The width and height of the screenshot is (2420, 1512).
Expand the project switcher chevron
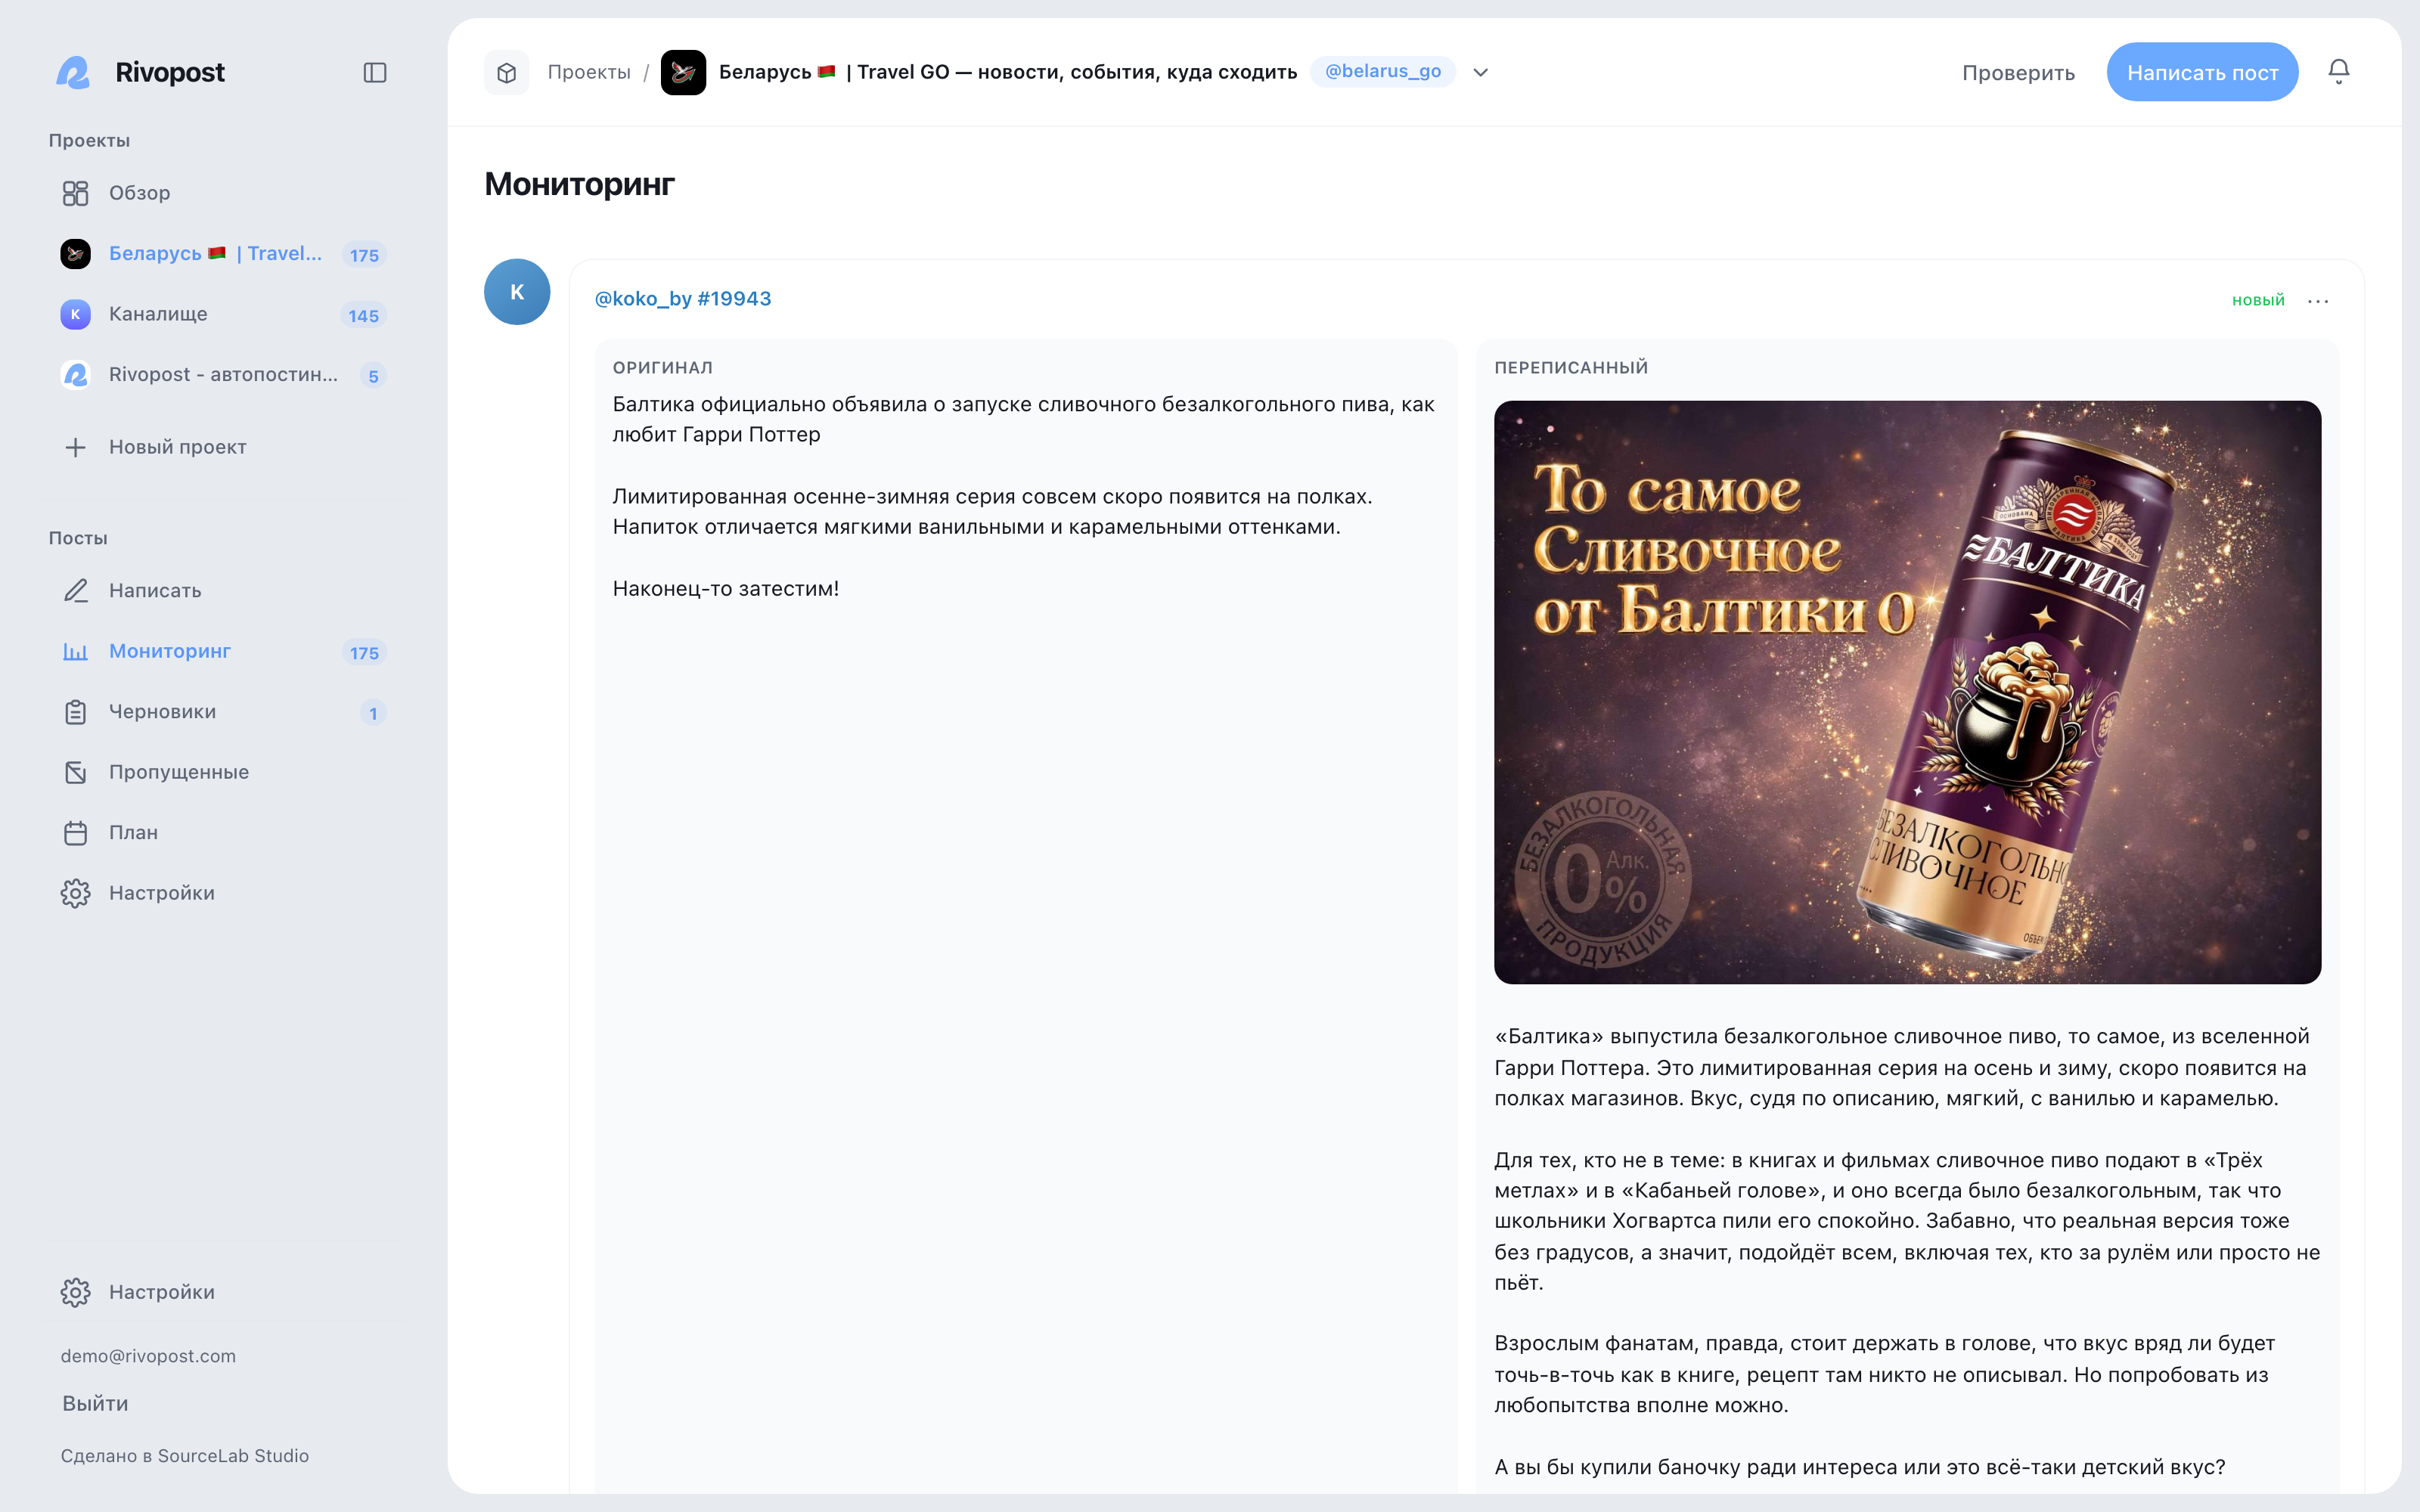point(1481,72)
